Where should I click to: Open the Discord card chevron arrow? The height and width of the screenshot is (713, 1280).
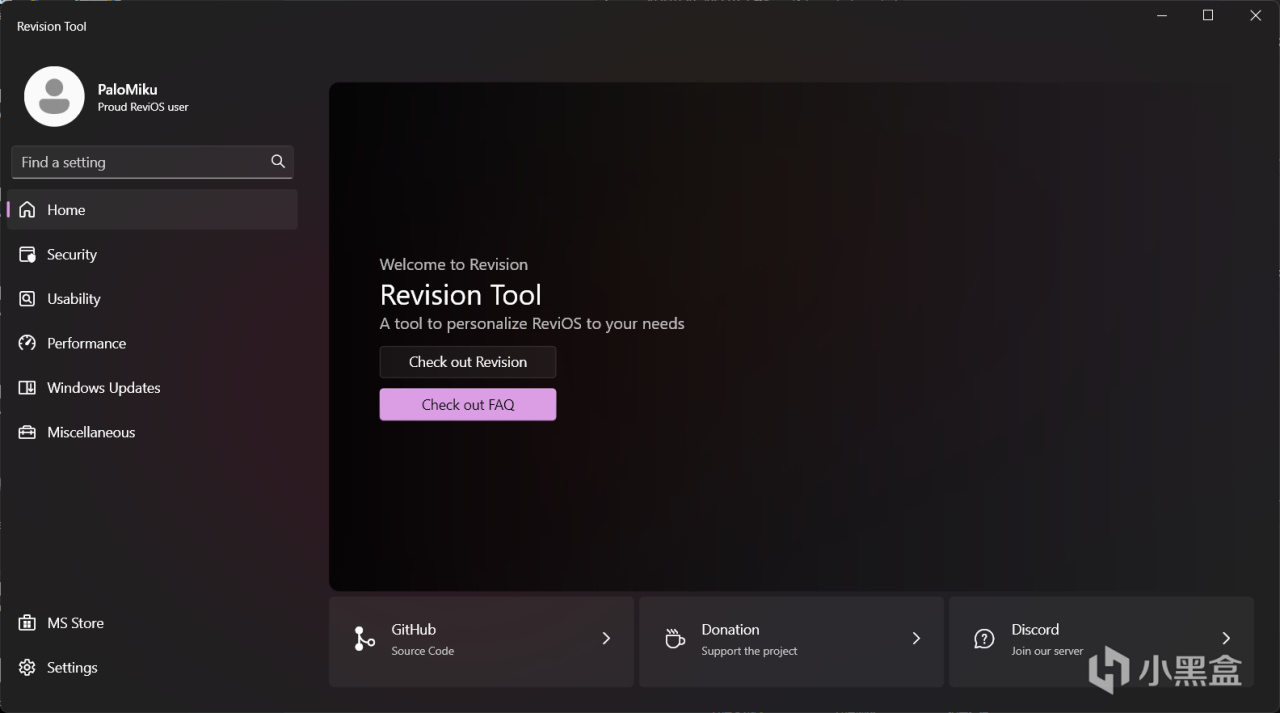tap(1226, 638)
